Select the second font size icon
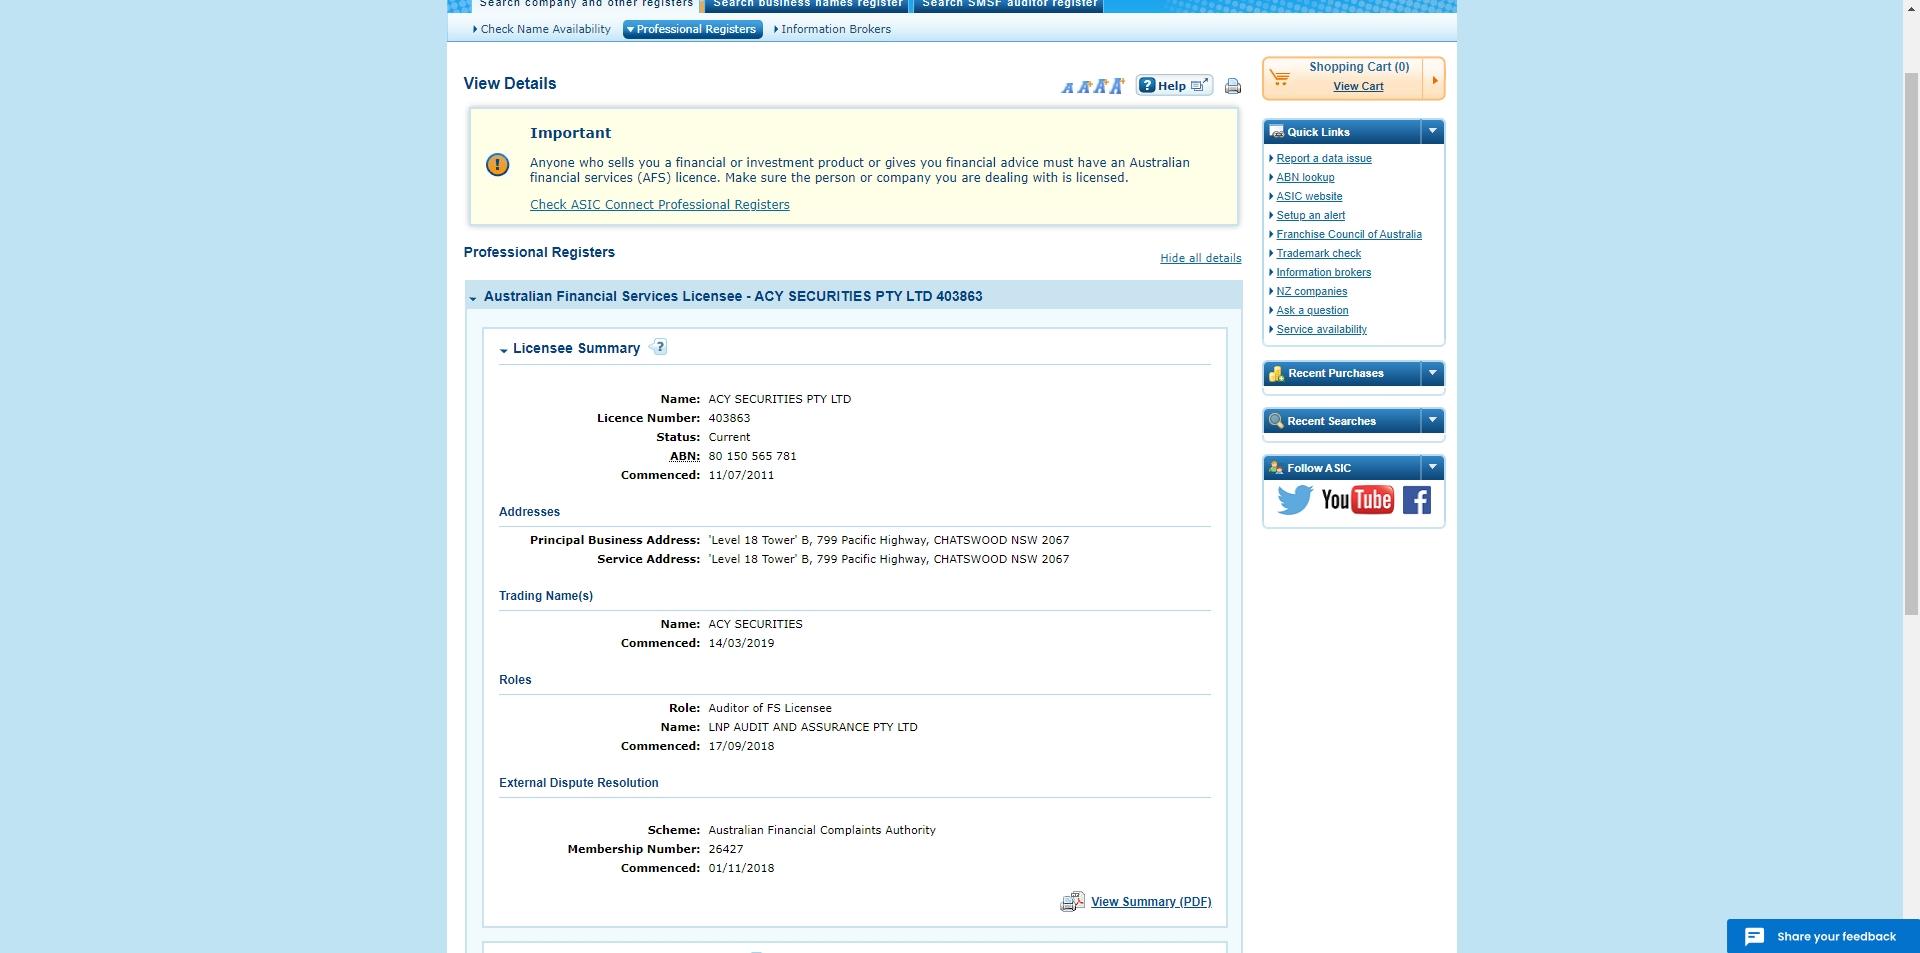Screen dimensions: 1920x953 (x=1083, y=87)
